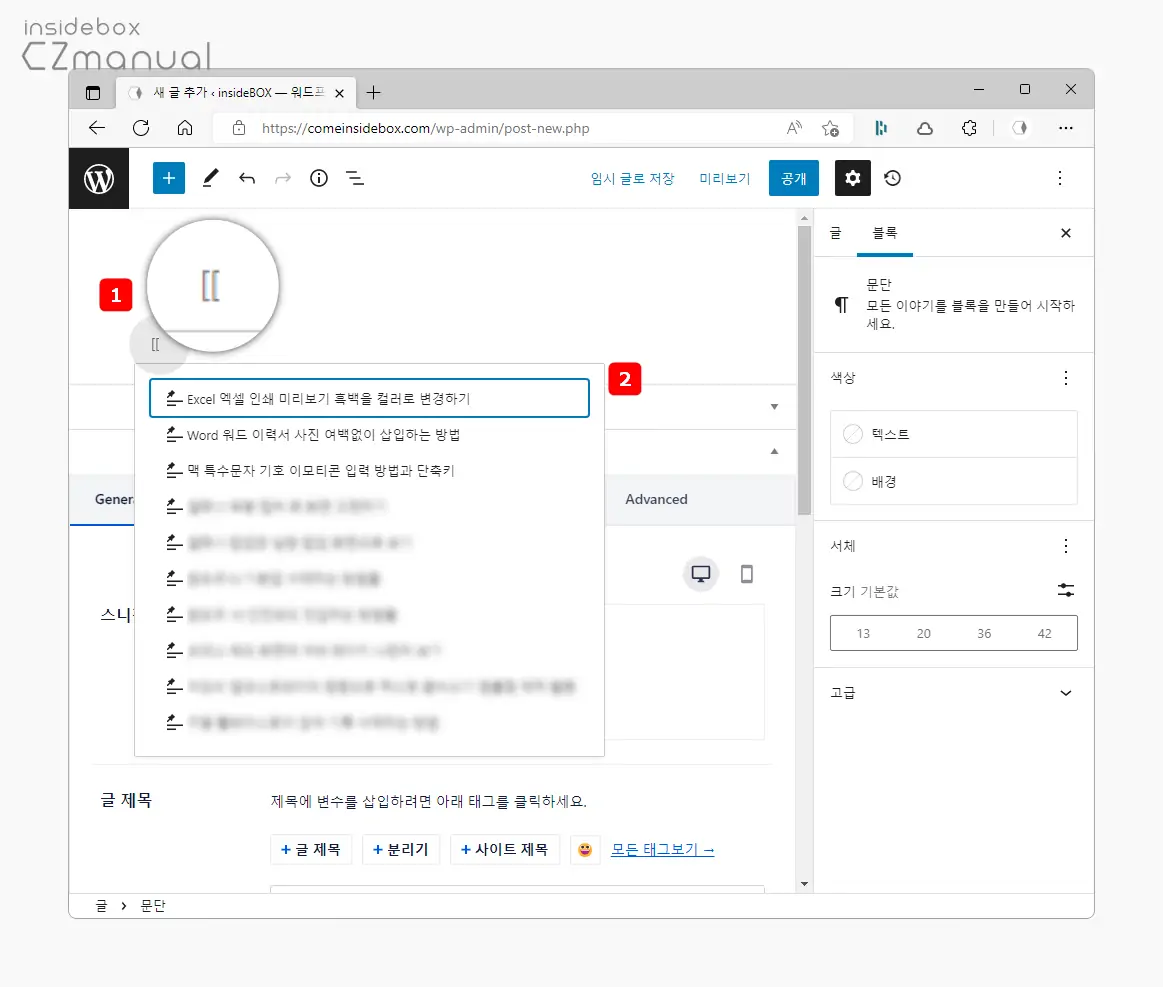Click the browser back arrow
This screenshot has height=987, width=1163.
97,128
